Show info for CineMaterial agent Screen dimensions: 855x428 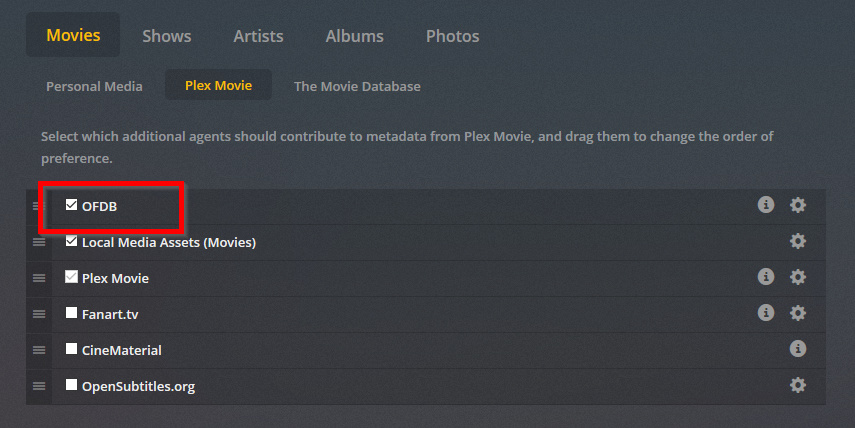pos(798,349)
